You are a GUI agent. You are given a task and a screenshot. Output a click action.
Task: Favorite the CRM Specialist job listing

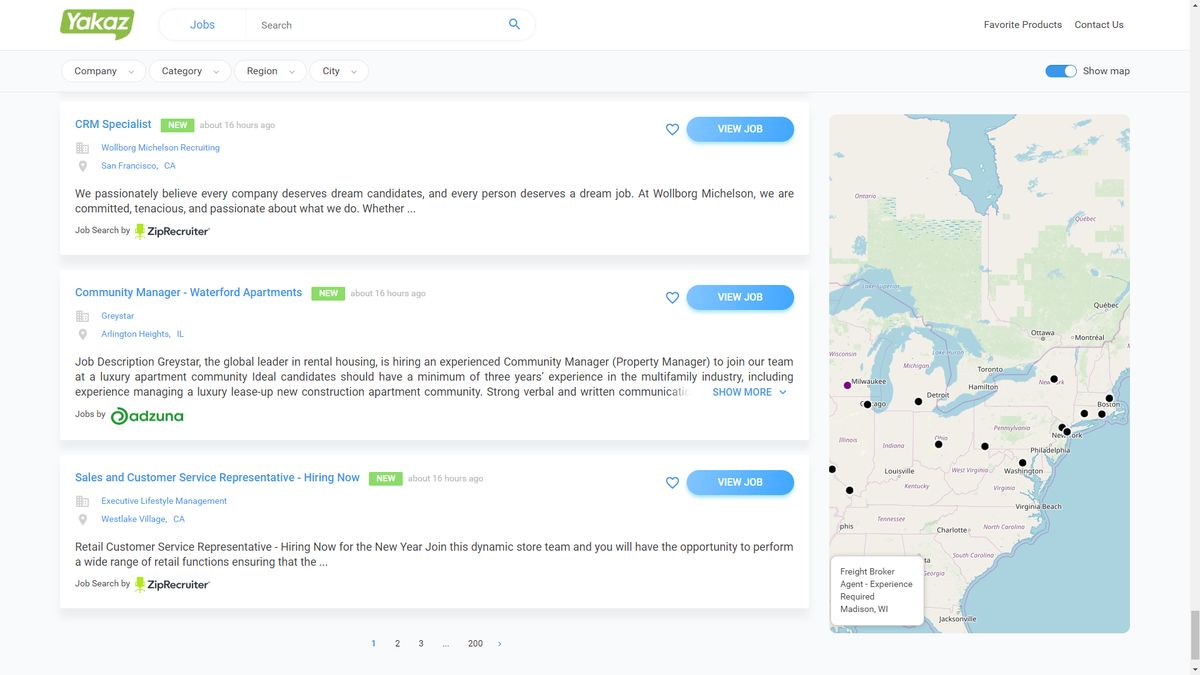pos(672,129)
